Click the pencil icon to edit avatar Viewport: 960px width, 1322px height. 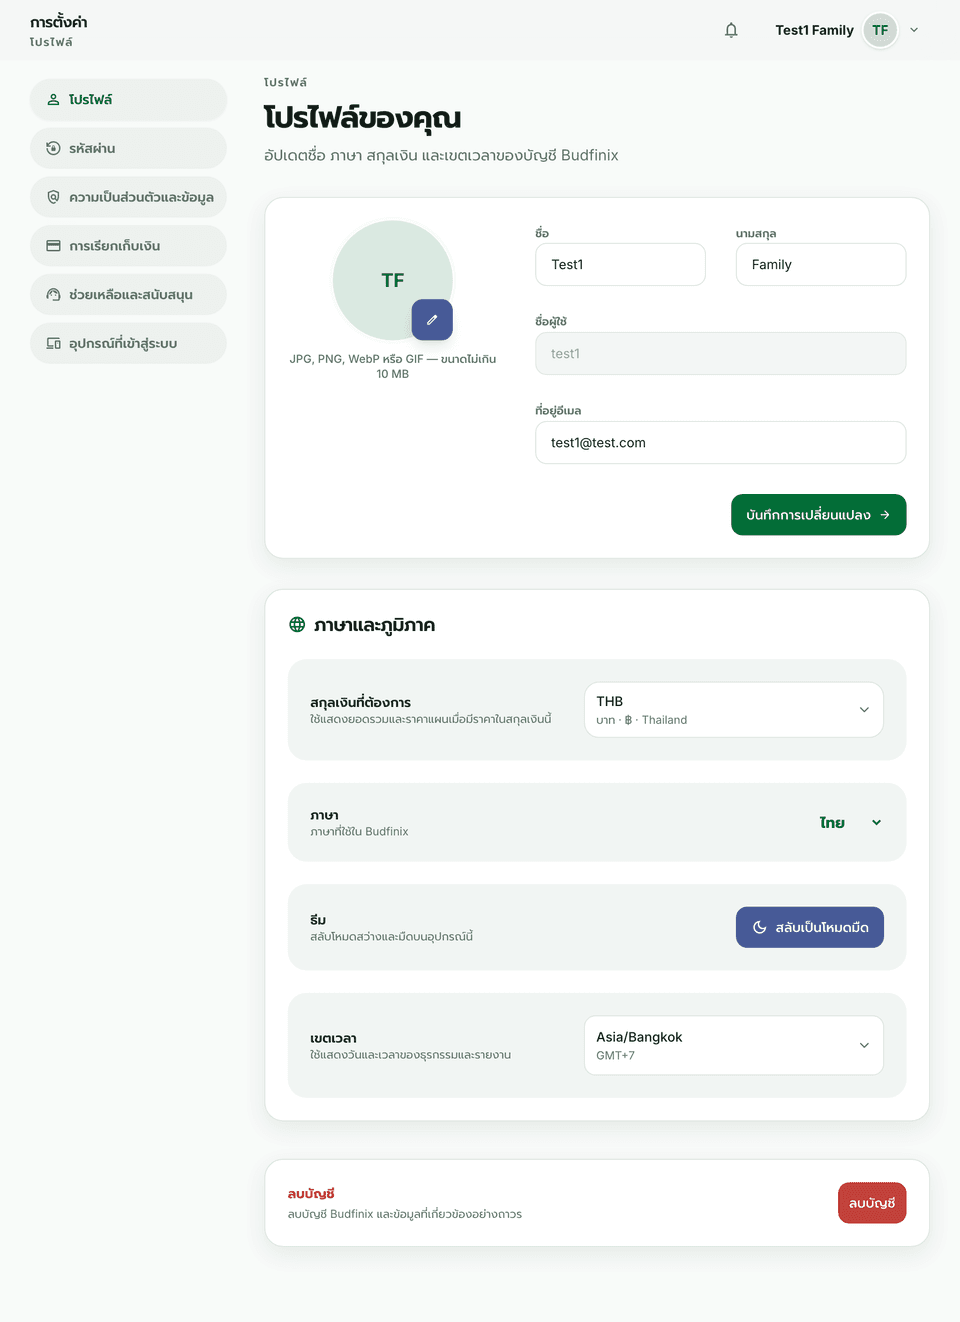tap(432, 320)
